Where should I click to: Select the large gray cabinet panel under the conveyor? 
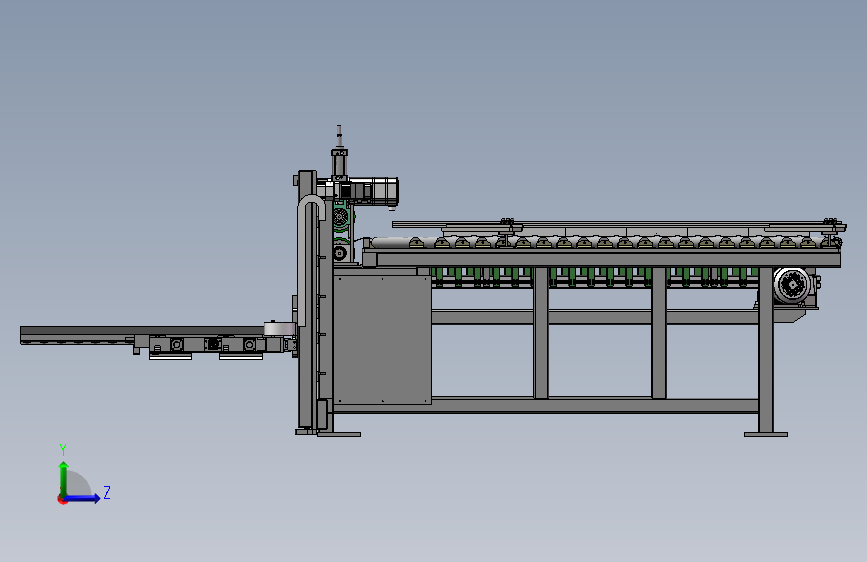(x=382, y=340)
